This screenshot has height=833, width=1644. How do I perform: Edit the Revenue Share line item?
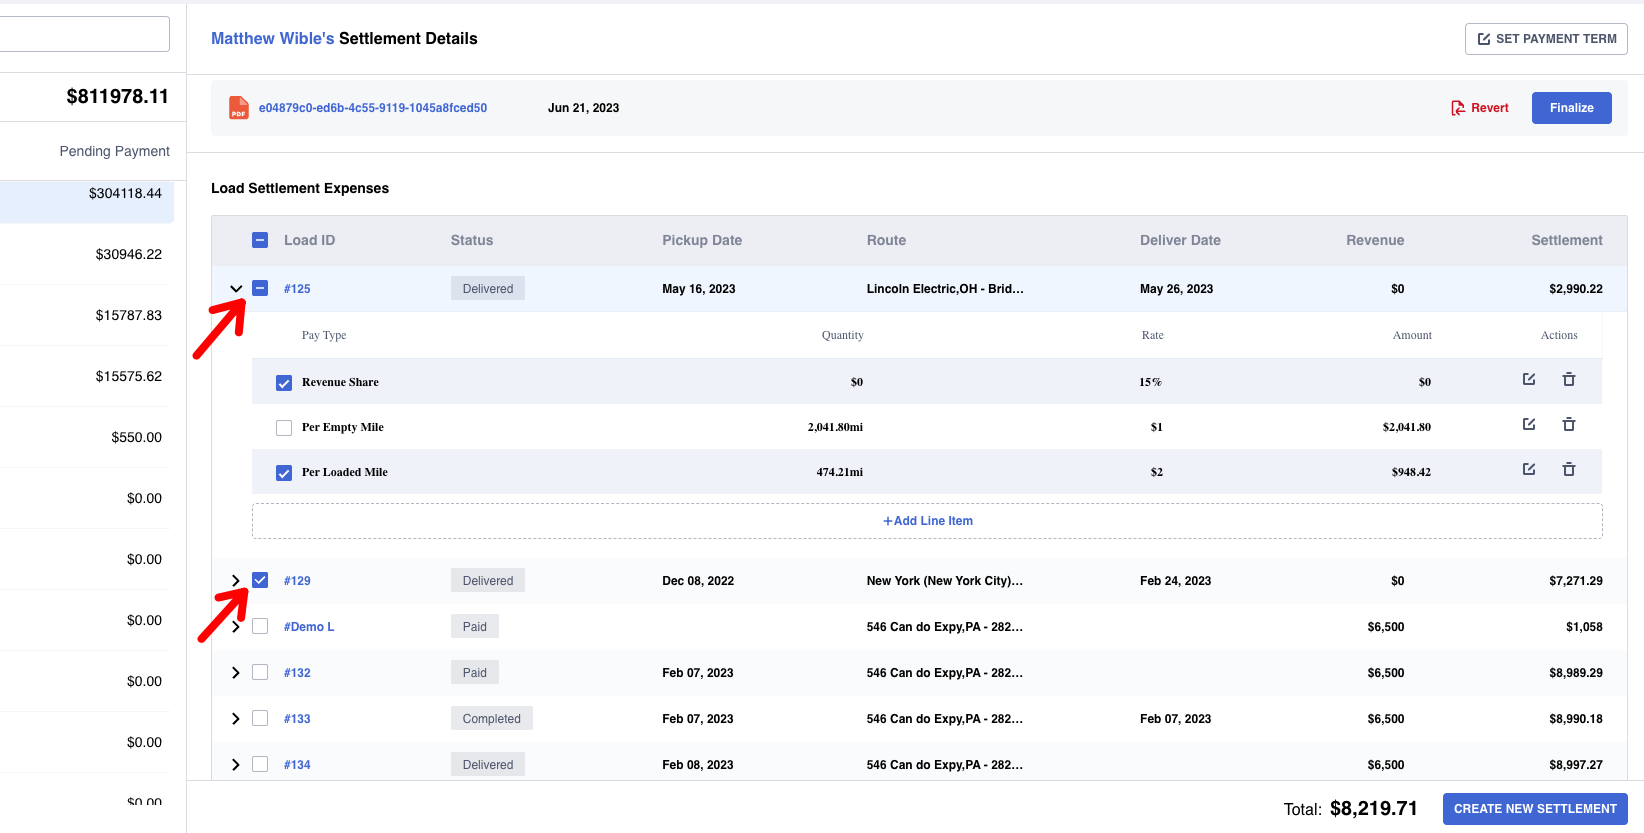[x=1528, y=380]
